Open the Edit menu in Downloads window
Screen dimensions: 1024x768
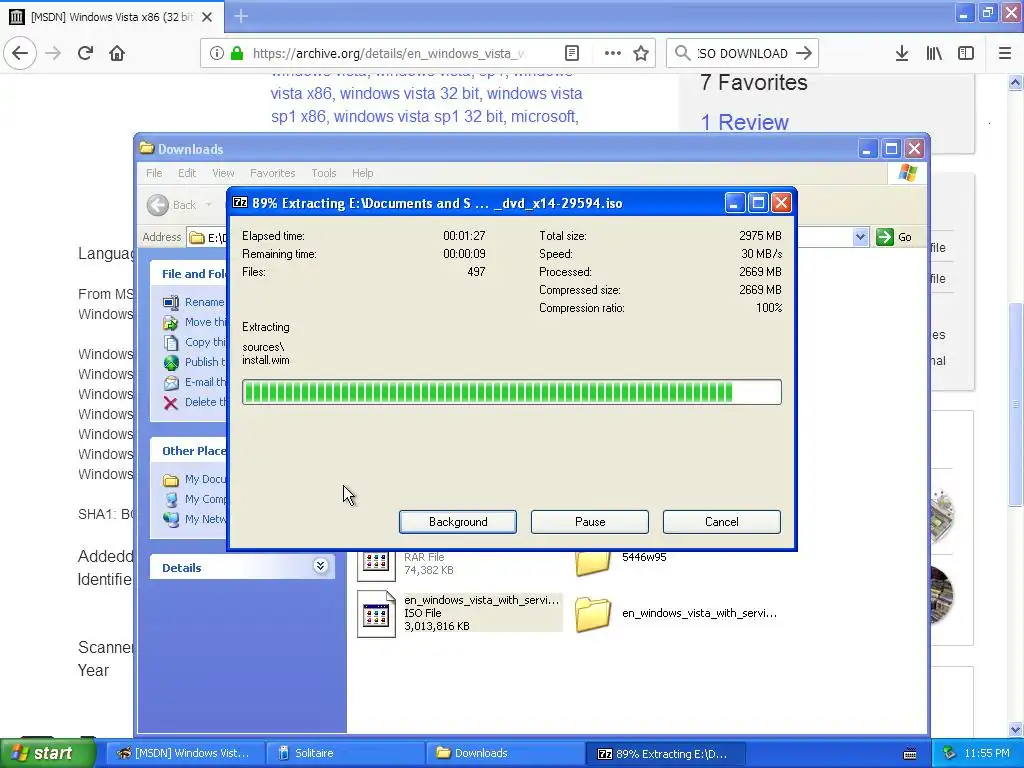(x=187, y=173)
